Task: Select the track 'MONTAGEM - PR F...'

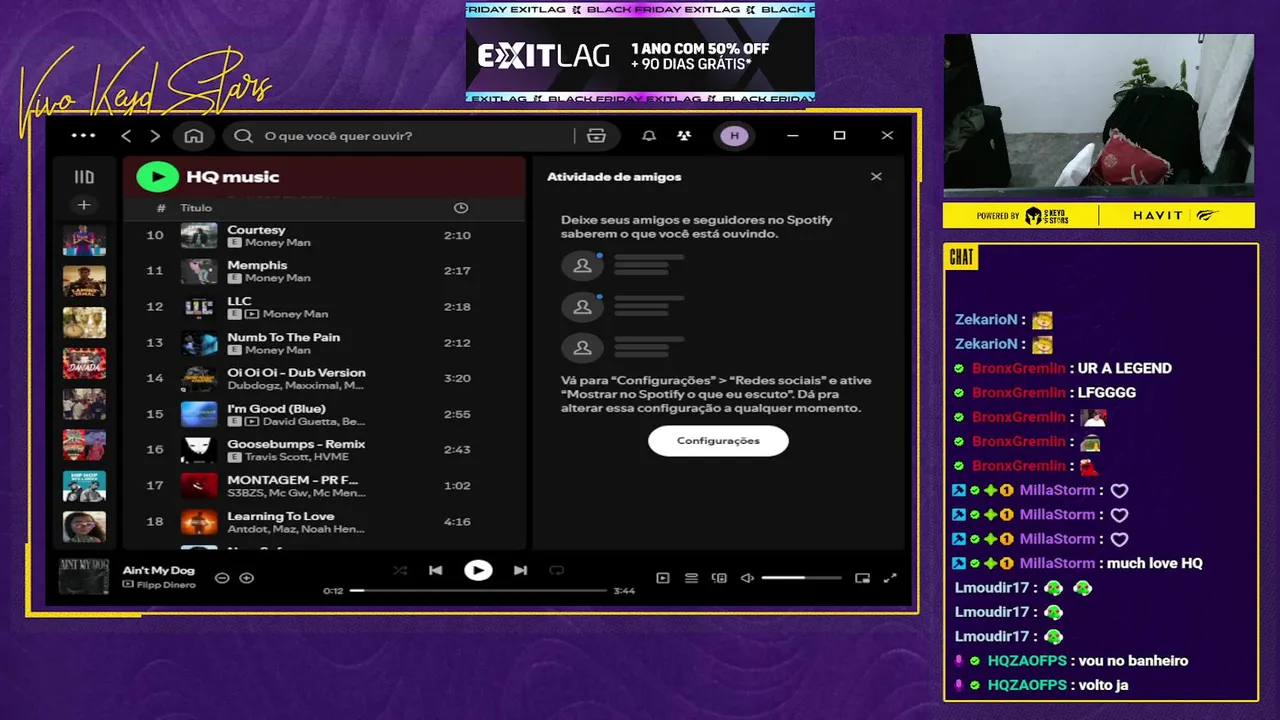Action: click(x=323, y=486)
